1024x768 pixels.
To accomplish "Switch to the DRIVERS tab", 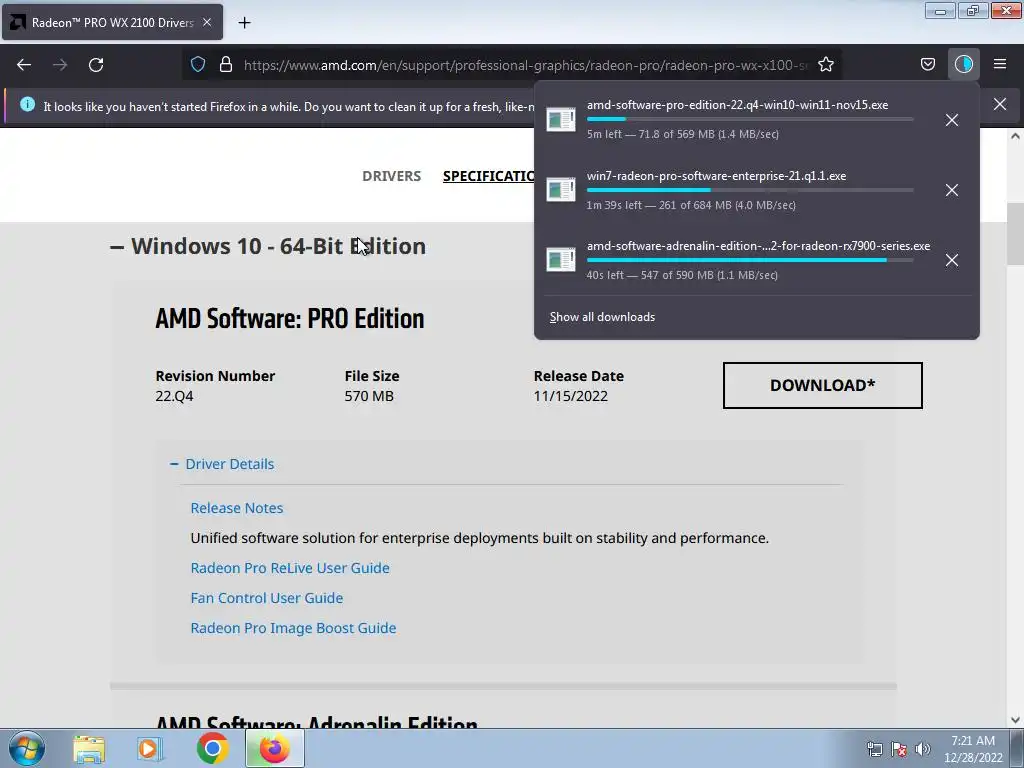I will [x=391, y=176].
